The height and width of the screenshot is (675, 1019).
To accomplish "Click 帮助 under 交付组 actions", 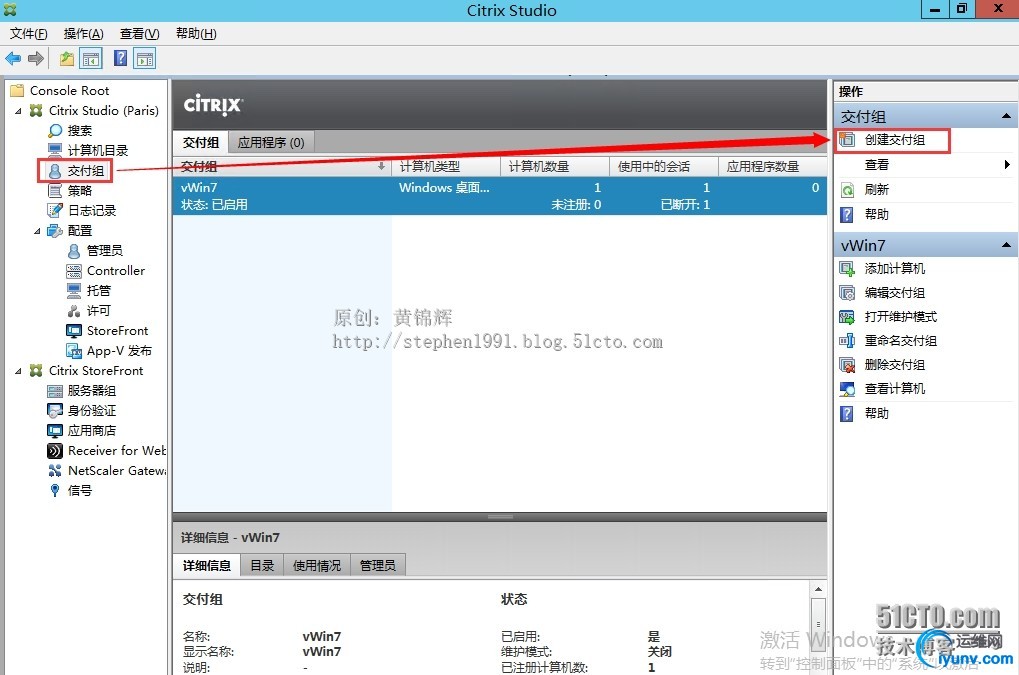I will pyautogui.click(x=876, y=214).
